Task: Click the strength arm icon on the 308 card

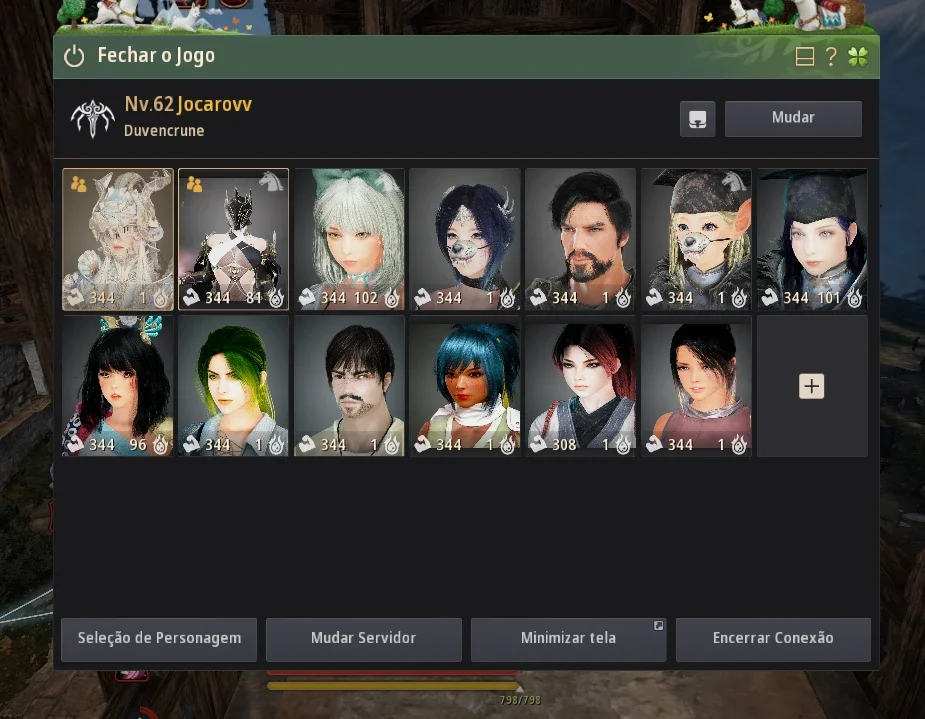Action: (x=539, y=444)
